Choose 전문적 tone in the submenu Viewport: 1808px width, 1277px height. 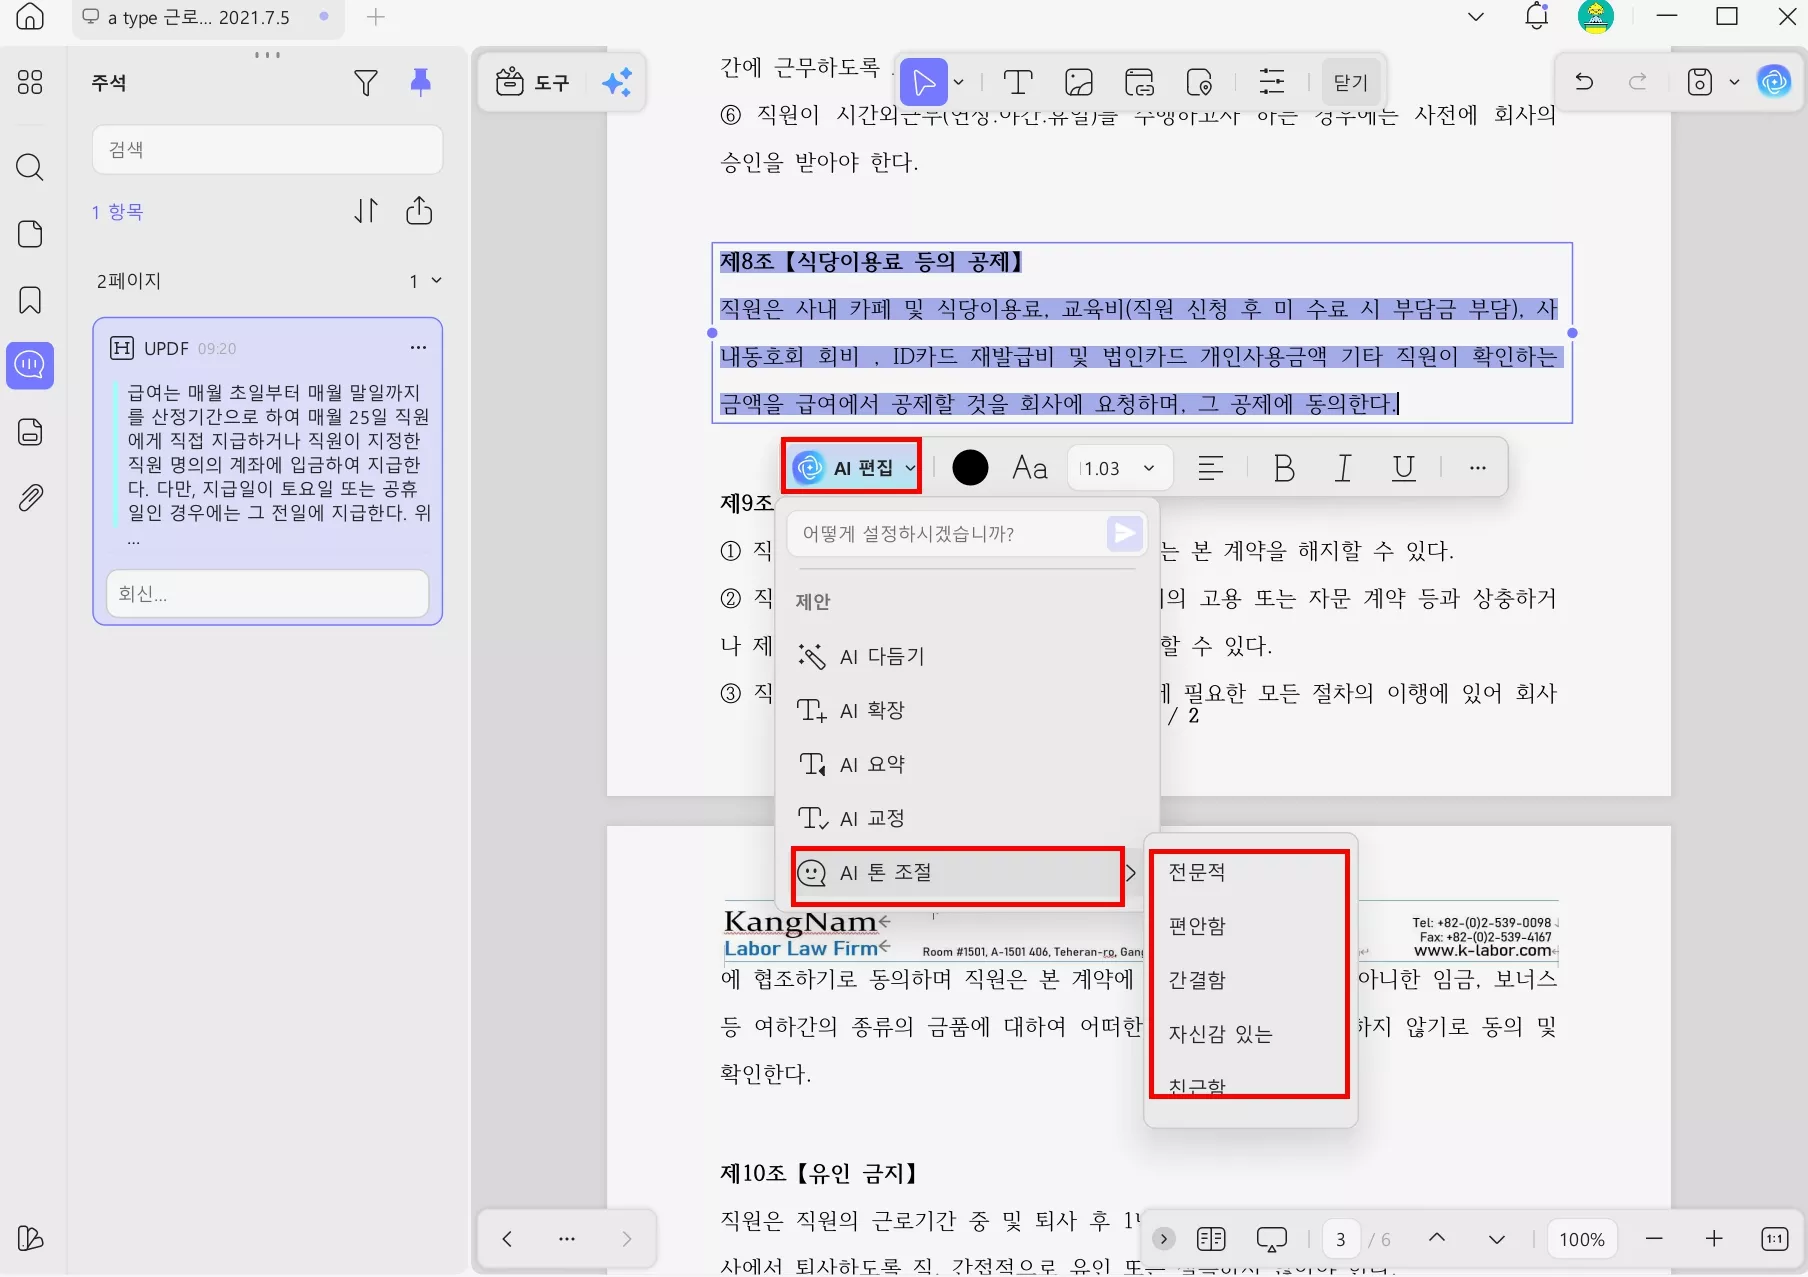point(1197,871)
